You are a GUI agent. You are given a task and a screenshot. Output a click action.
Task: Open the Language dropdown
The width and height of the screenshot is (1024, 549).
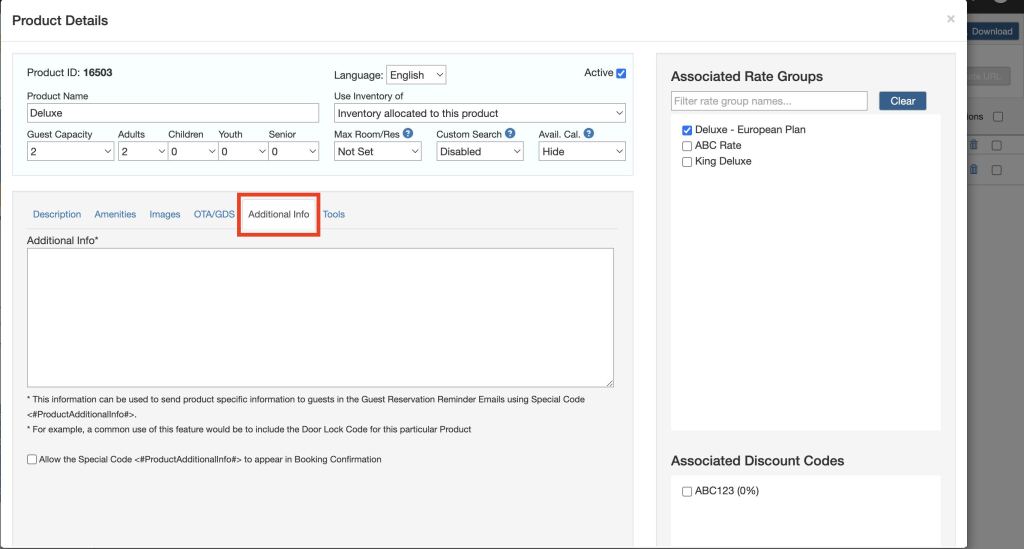click(x=416, y=75)
